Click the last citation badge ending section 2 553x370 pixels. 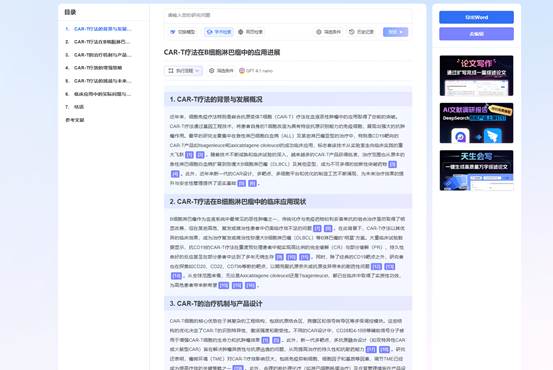point(250,285)
